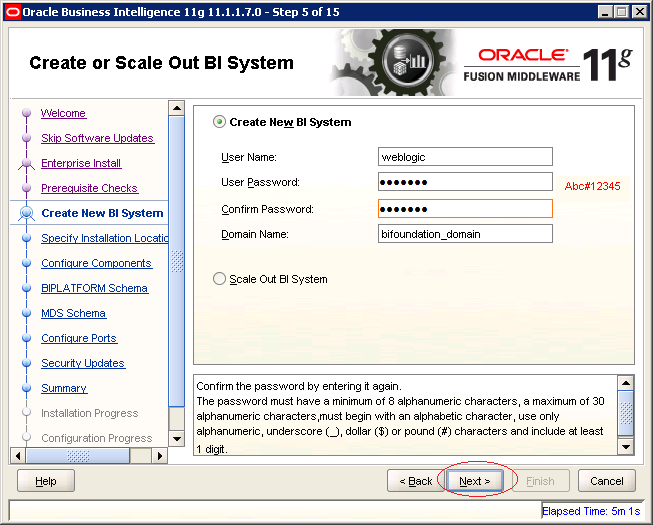Select Scale Out BI System radio button
Viewport: 653px width, 525px height.
(x=219, y=279)
